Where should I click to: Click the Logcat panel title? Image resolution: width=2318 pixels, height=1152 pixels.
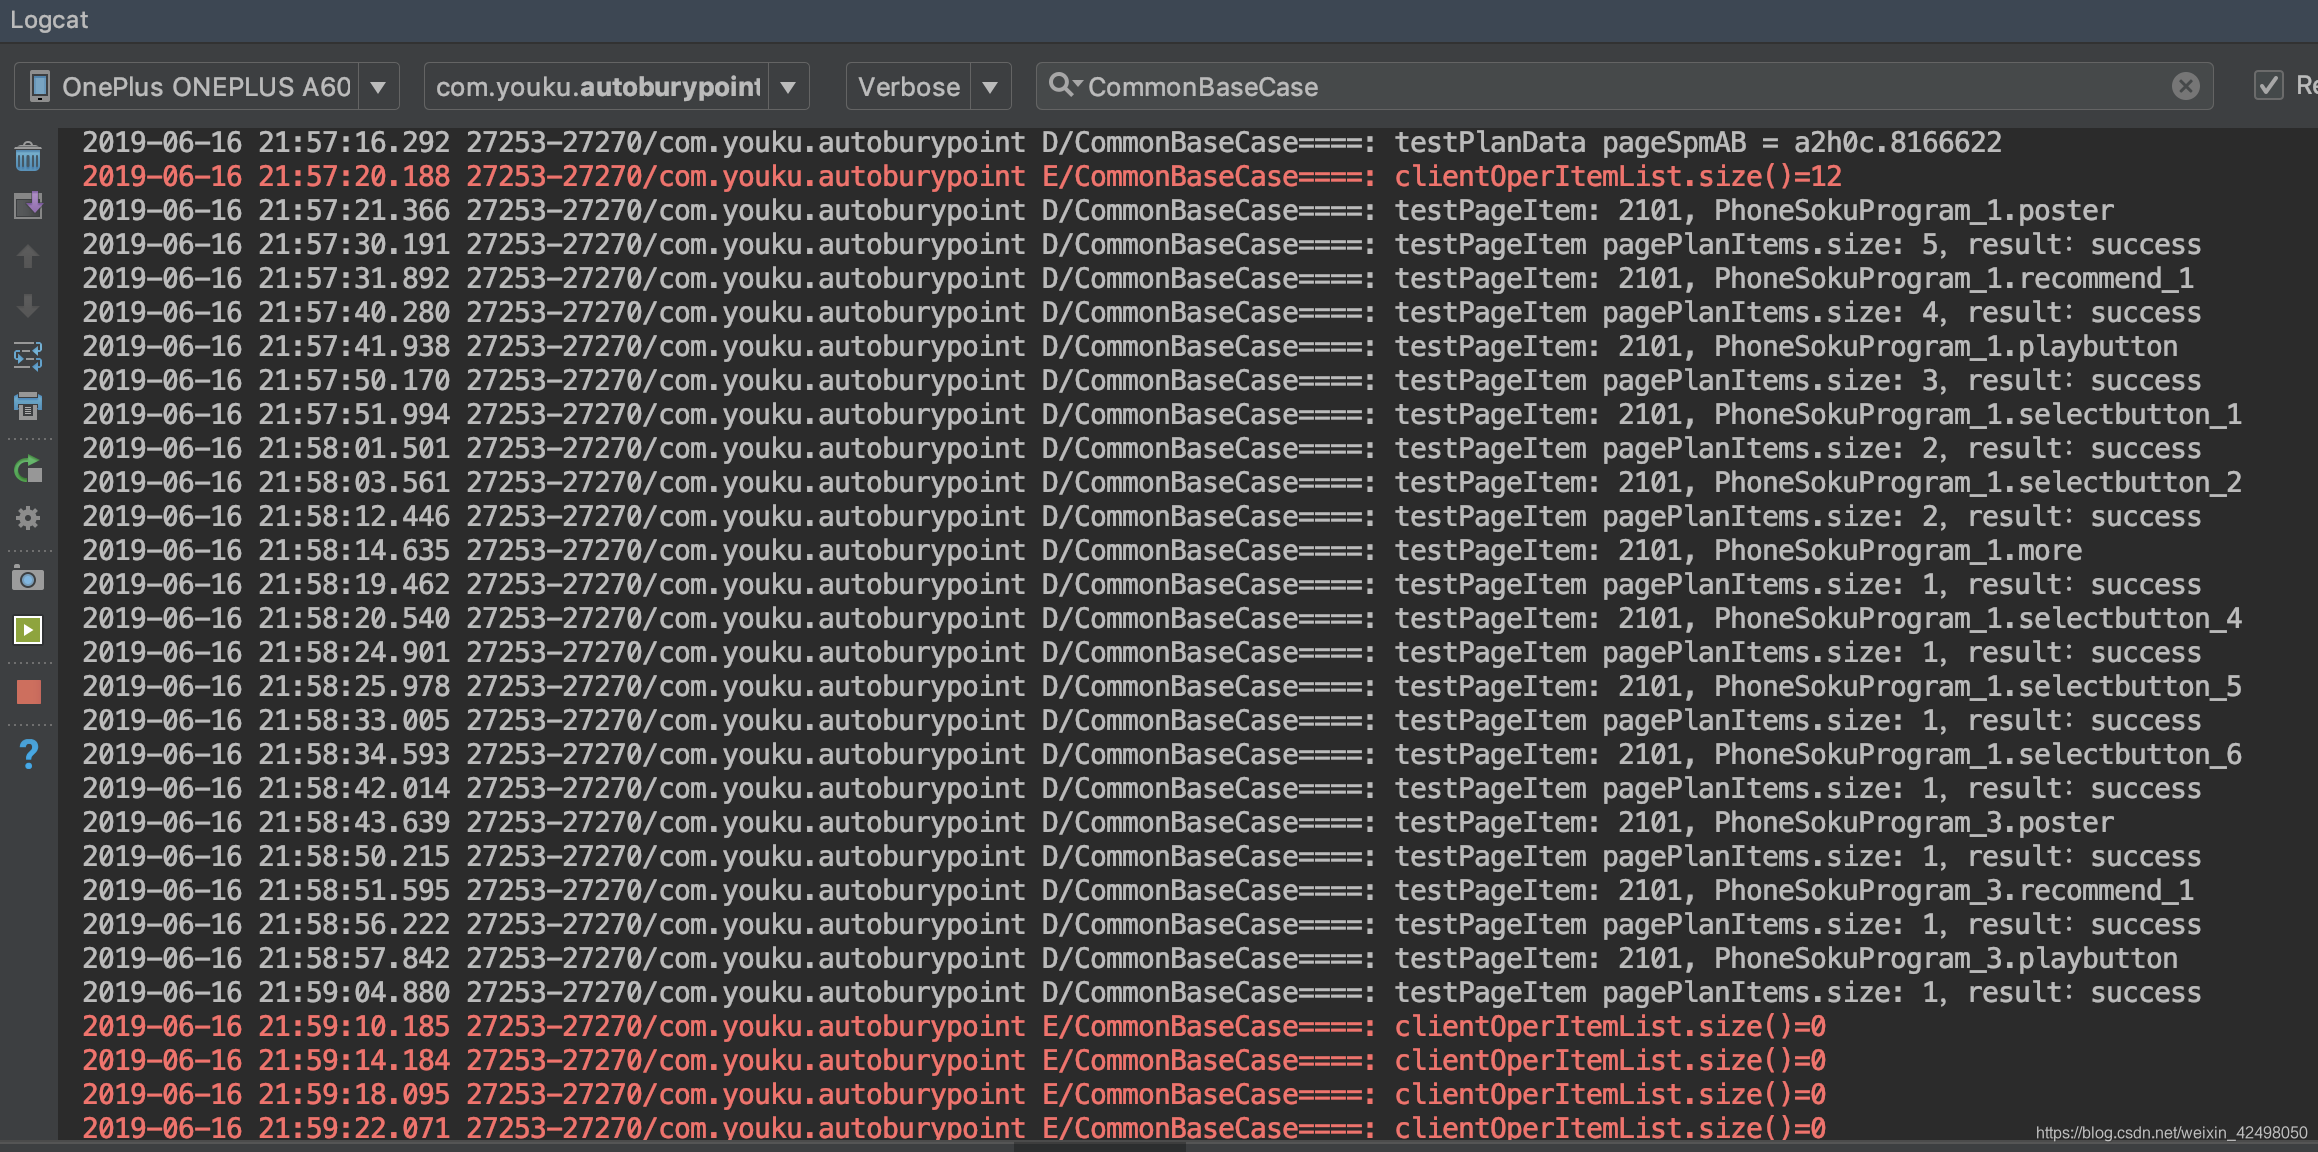click(49, 20)
